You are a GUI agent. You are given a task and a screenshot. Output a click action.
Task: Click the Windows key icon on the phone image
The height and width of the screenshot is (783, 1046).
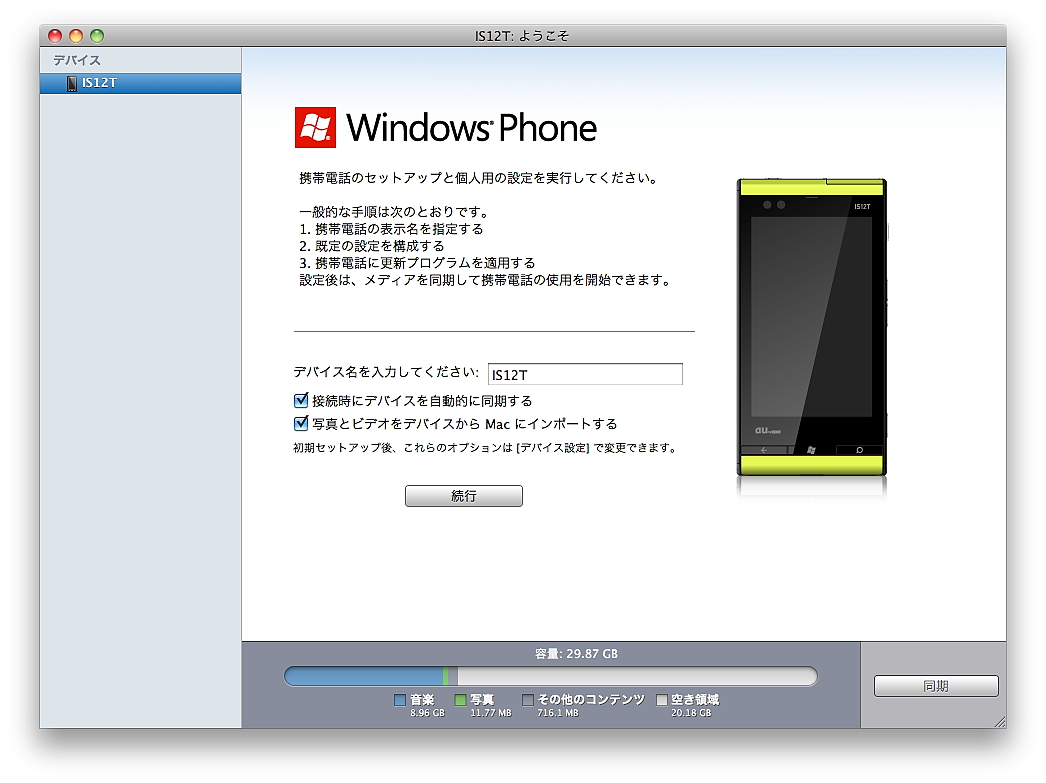[810, 449]
